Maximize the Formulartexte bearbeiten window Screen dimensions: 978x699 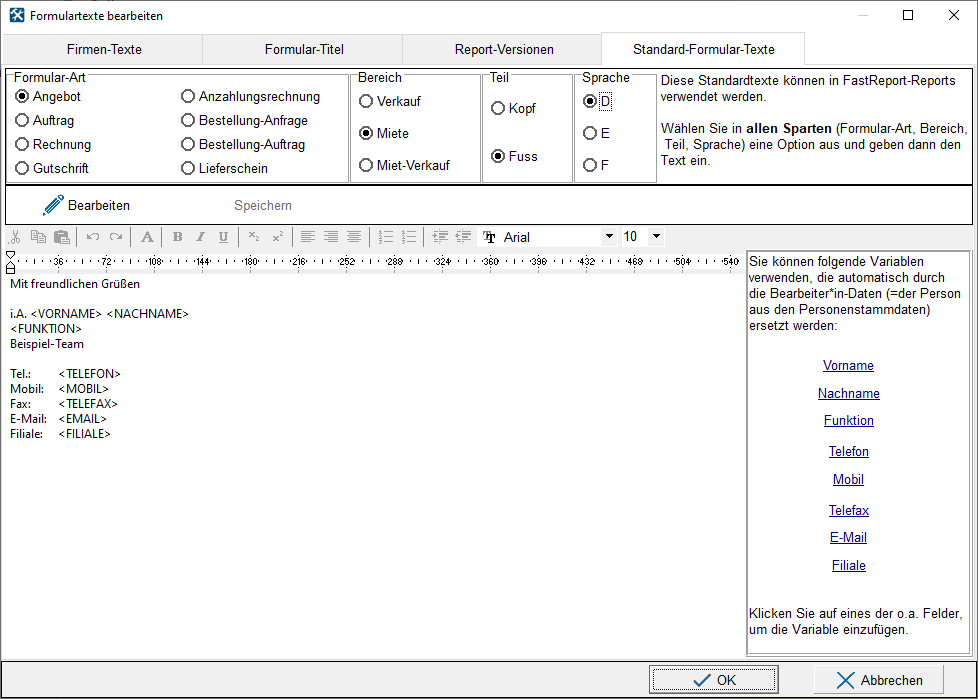pos(908,15)
